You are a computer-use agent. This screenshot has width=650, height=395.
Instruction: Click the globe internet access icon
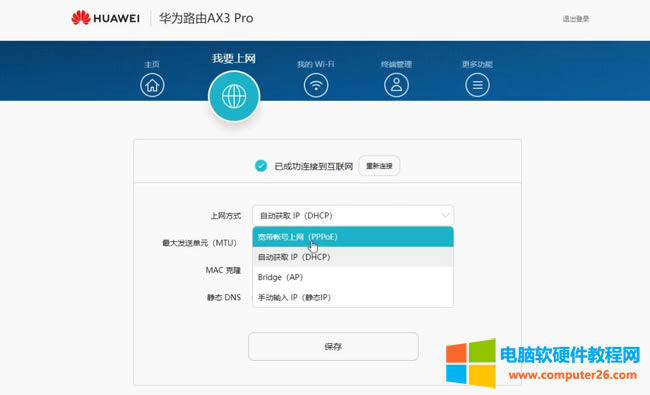click(x=234, y=96)
